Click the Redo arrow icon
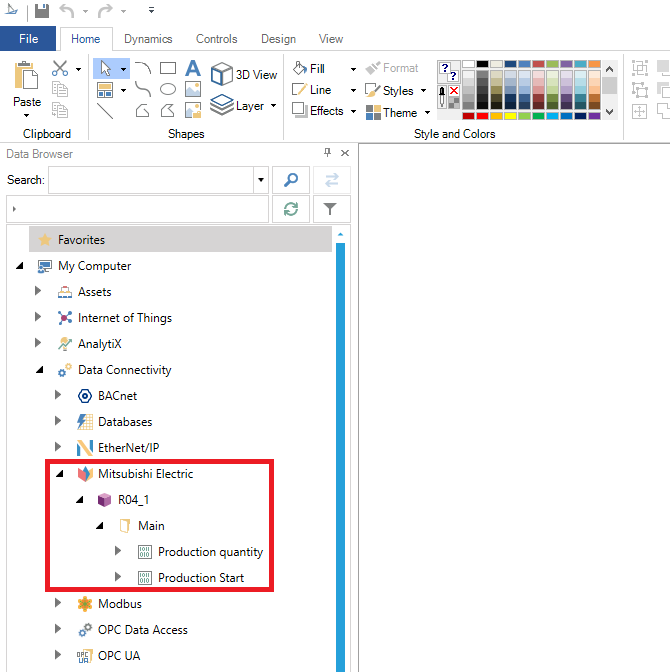 [x=105, y=10]
